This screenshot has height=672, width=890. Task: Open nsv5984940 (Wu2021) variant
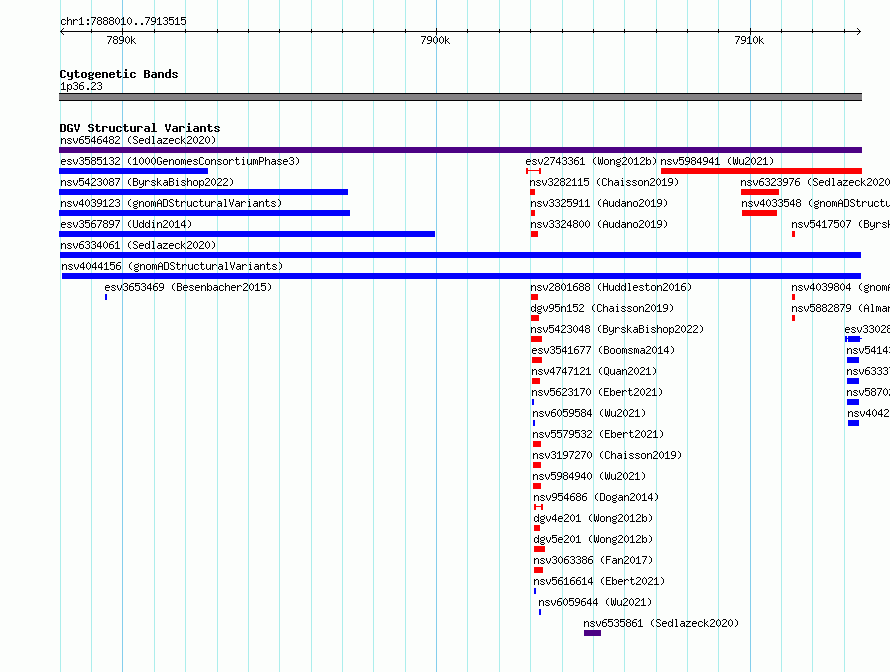[x=589, y=476]
